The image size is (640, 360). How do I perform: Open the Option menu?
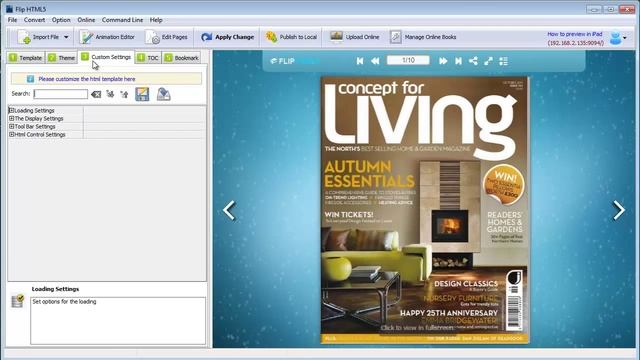61,20
